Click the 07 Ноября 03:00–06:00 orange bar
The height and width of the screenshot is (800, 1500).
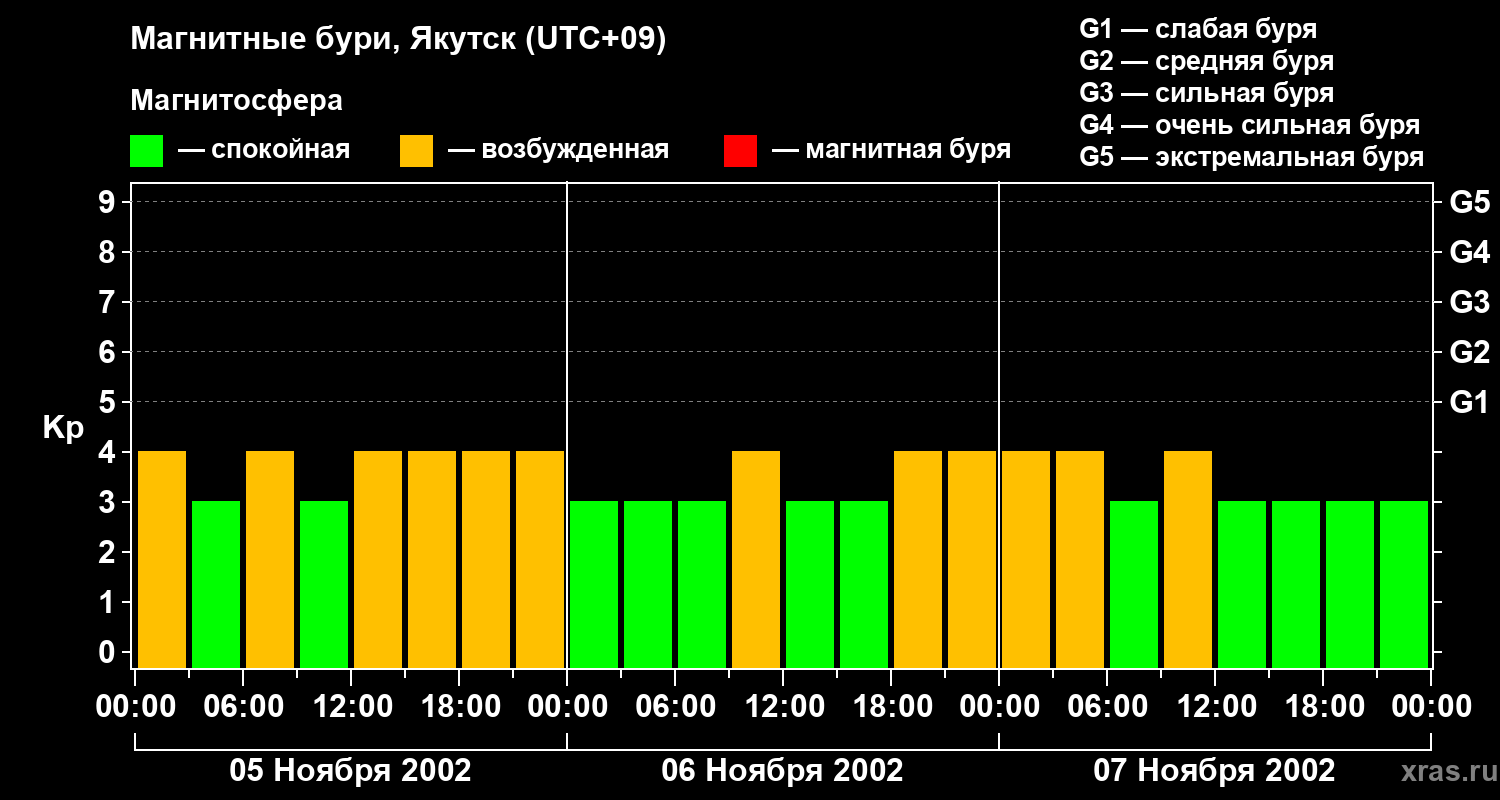pos(1080,559)
